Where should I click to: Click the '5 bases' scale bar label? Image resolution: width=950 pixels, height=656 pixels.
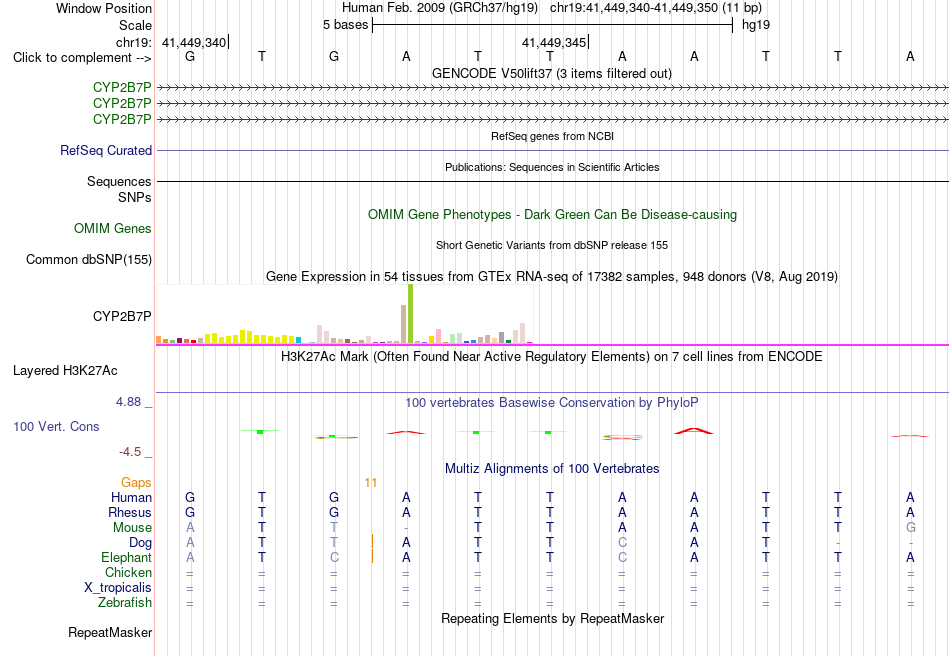(345, 25)
